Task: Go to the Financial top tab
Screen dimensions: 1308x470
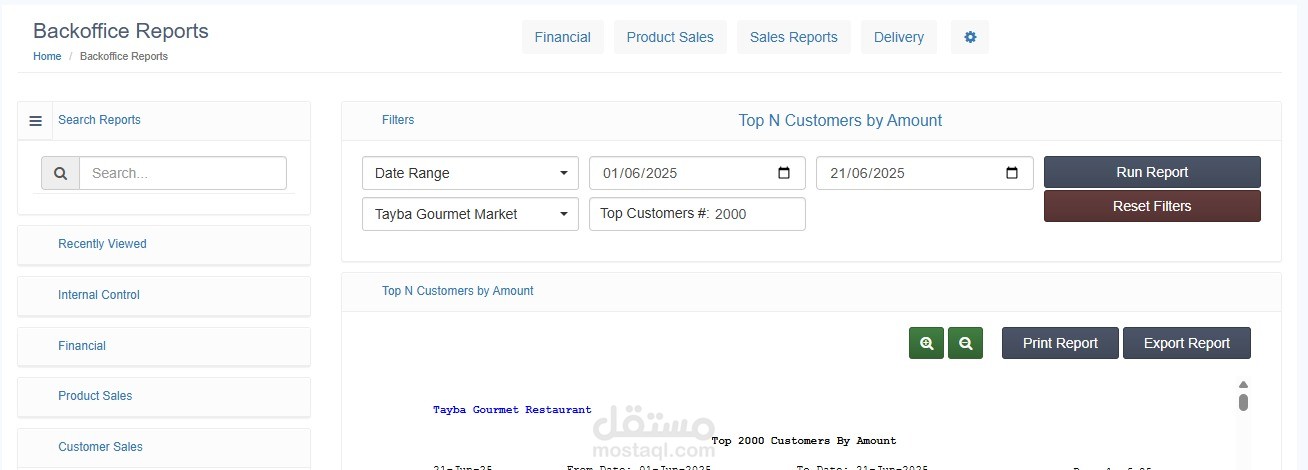Action: 563,37
